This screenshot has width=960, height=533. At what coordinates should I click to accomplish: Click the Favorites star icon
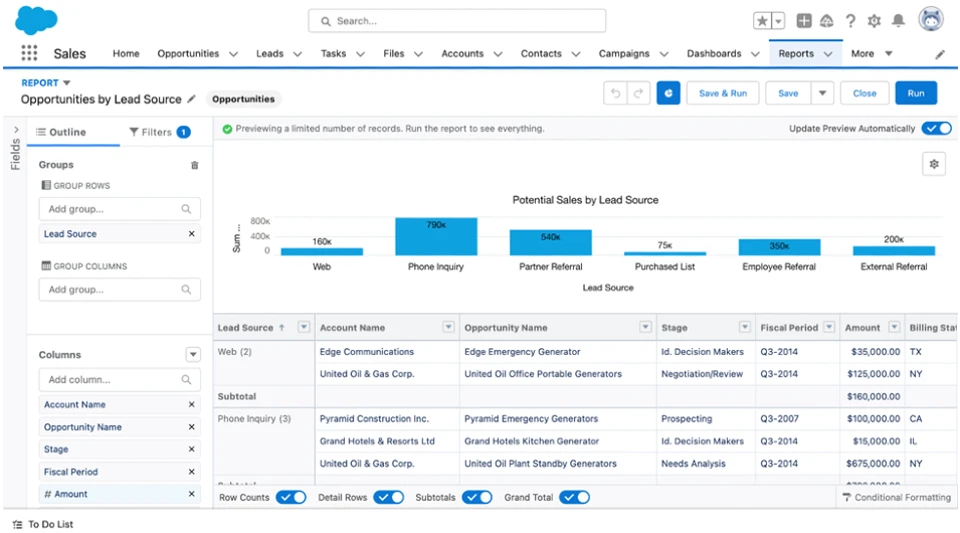(762, 21)
